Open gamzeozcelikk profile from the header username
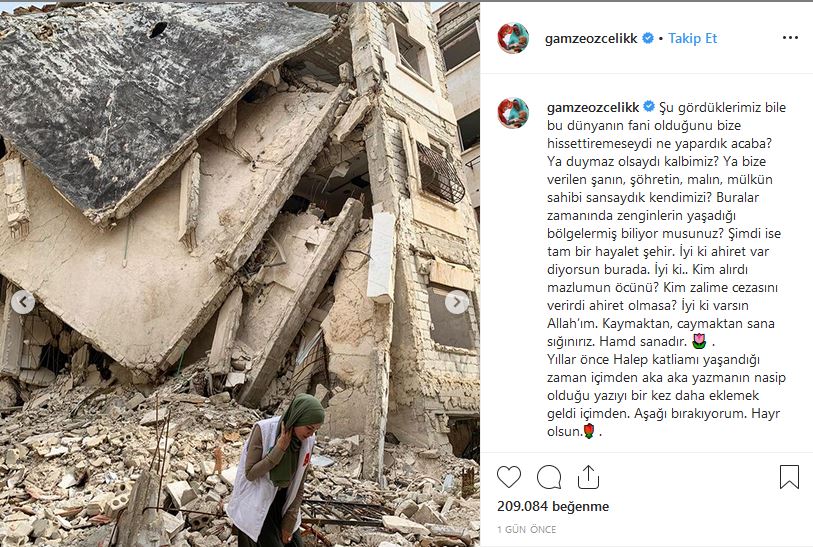 (591, 38)
